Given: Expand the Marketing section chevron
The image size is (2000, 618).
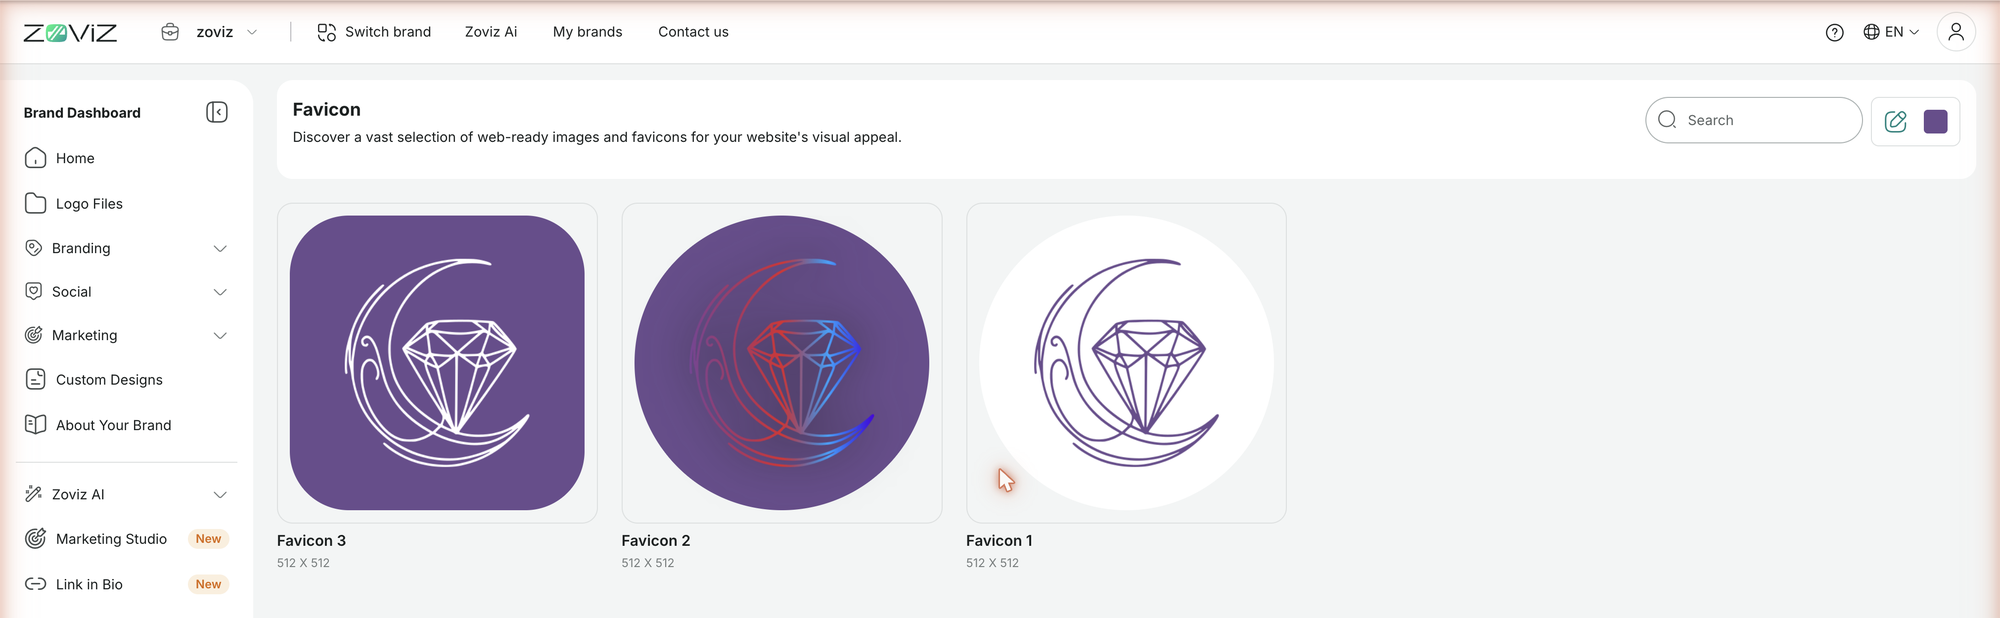Looking at the screenshot, I should 220,335.
